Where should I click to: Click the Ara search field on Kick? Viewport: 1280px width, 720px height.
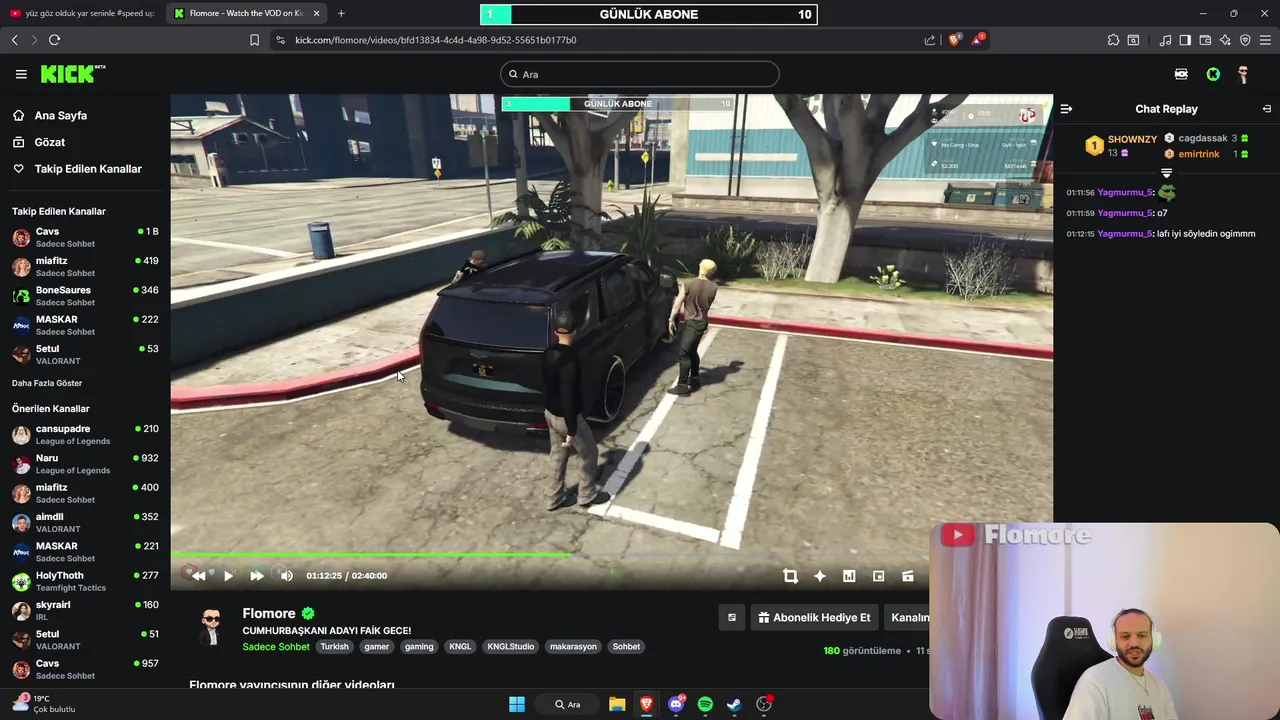coord(640,74)
